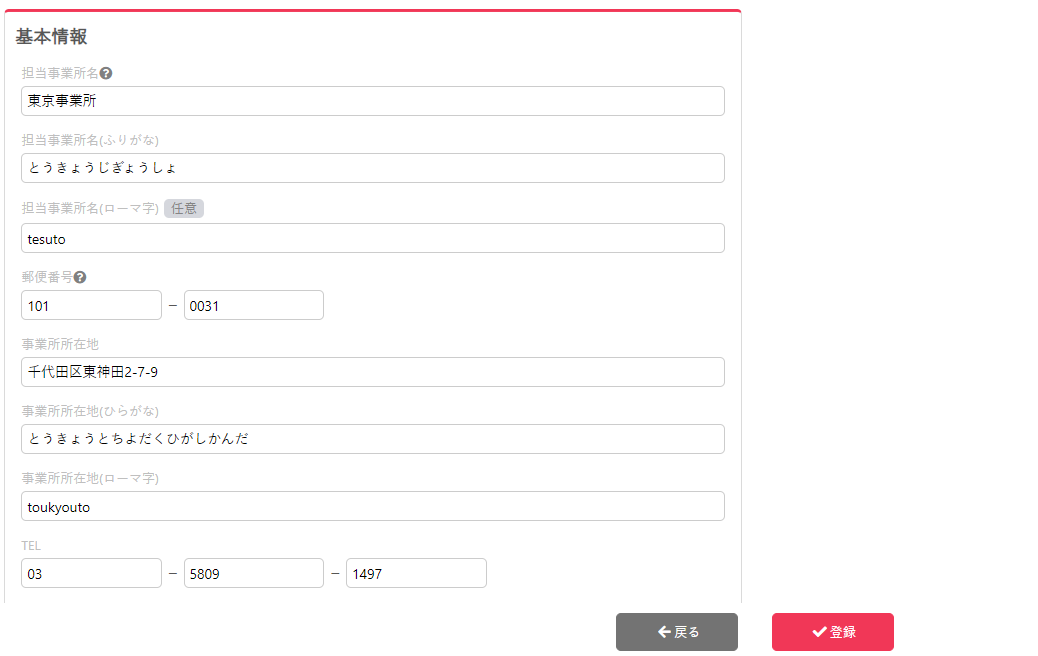Viewport: 1038px width, 656px height.
Task: Click the hiragana address field とうきょうとちよだくひがしかんだ
Action: point(372,439)
